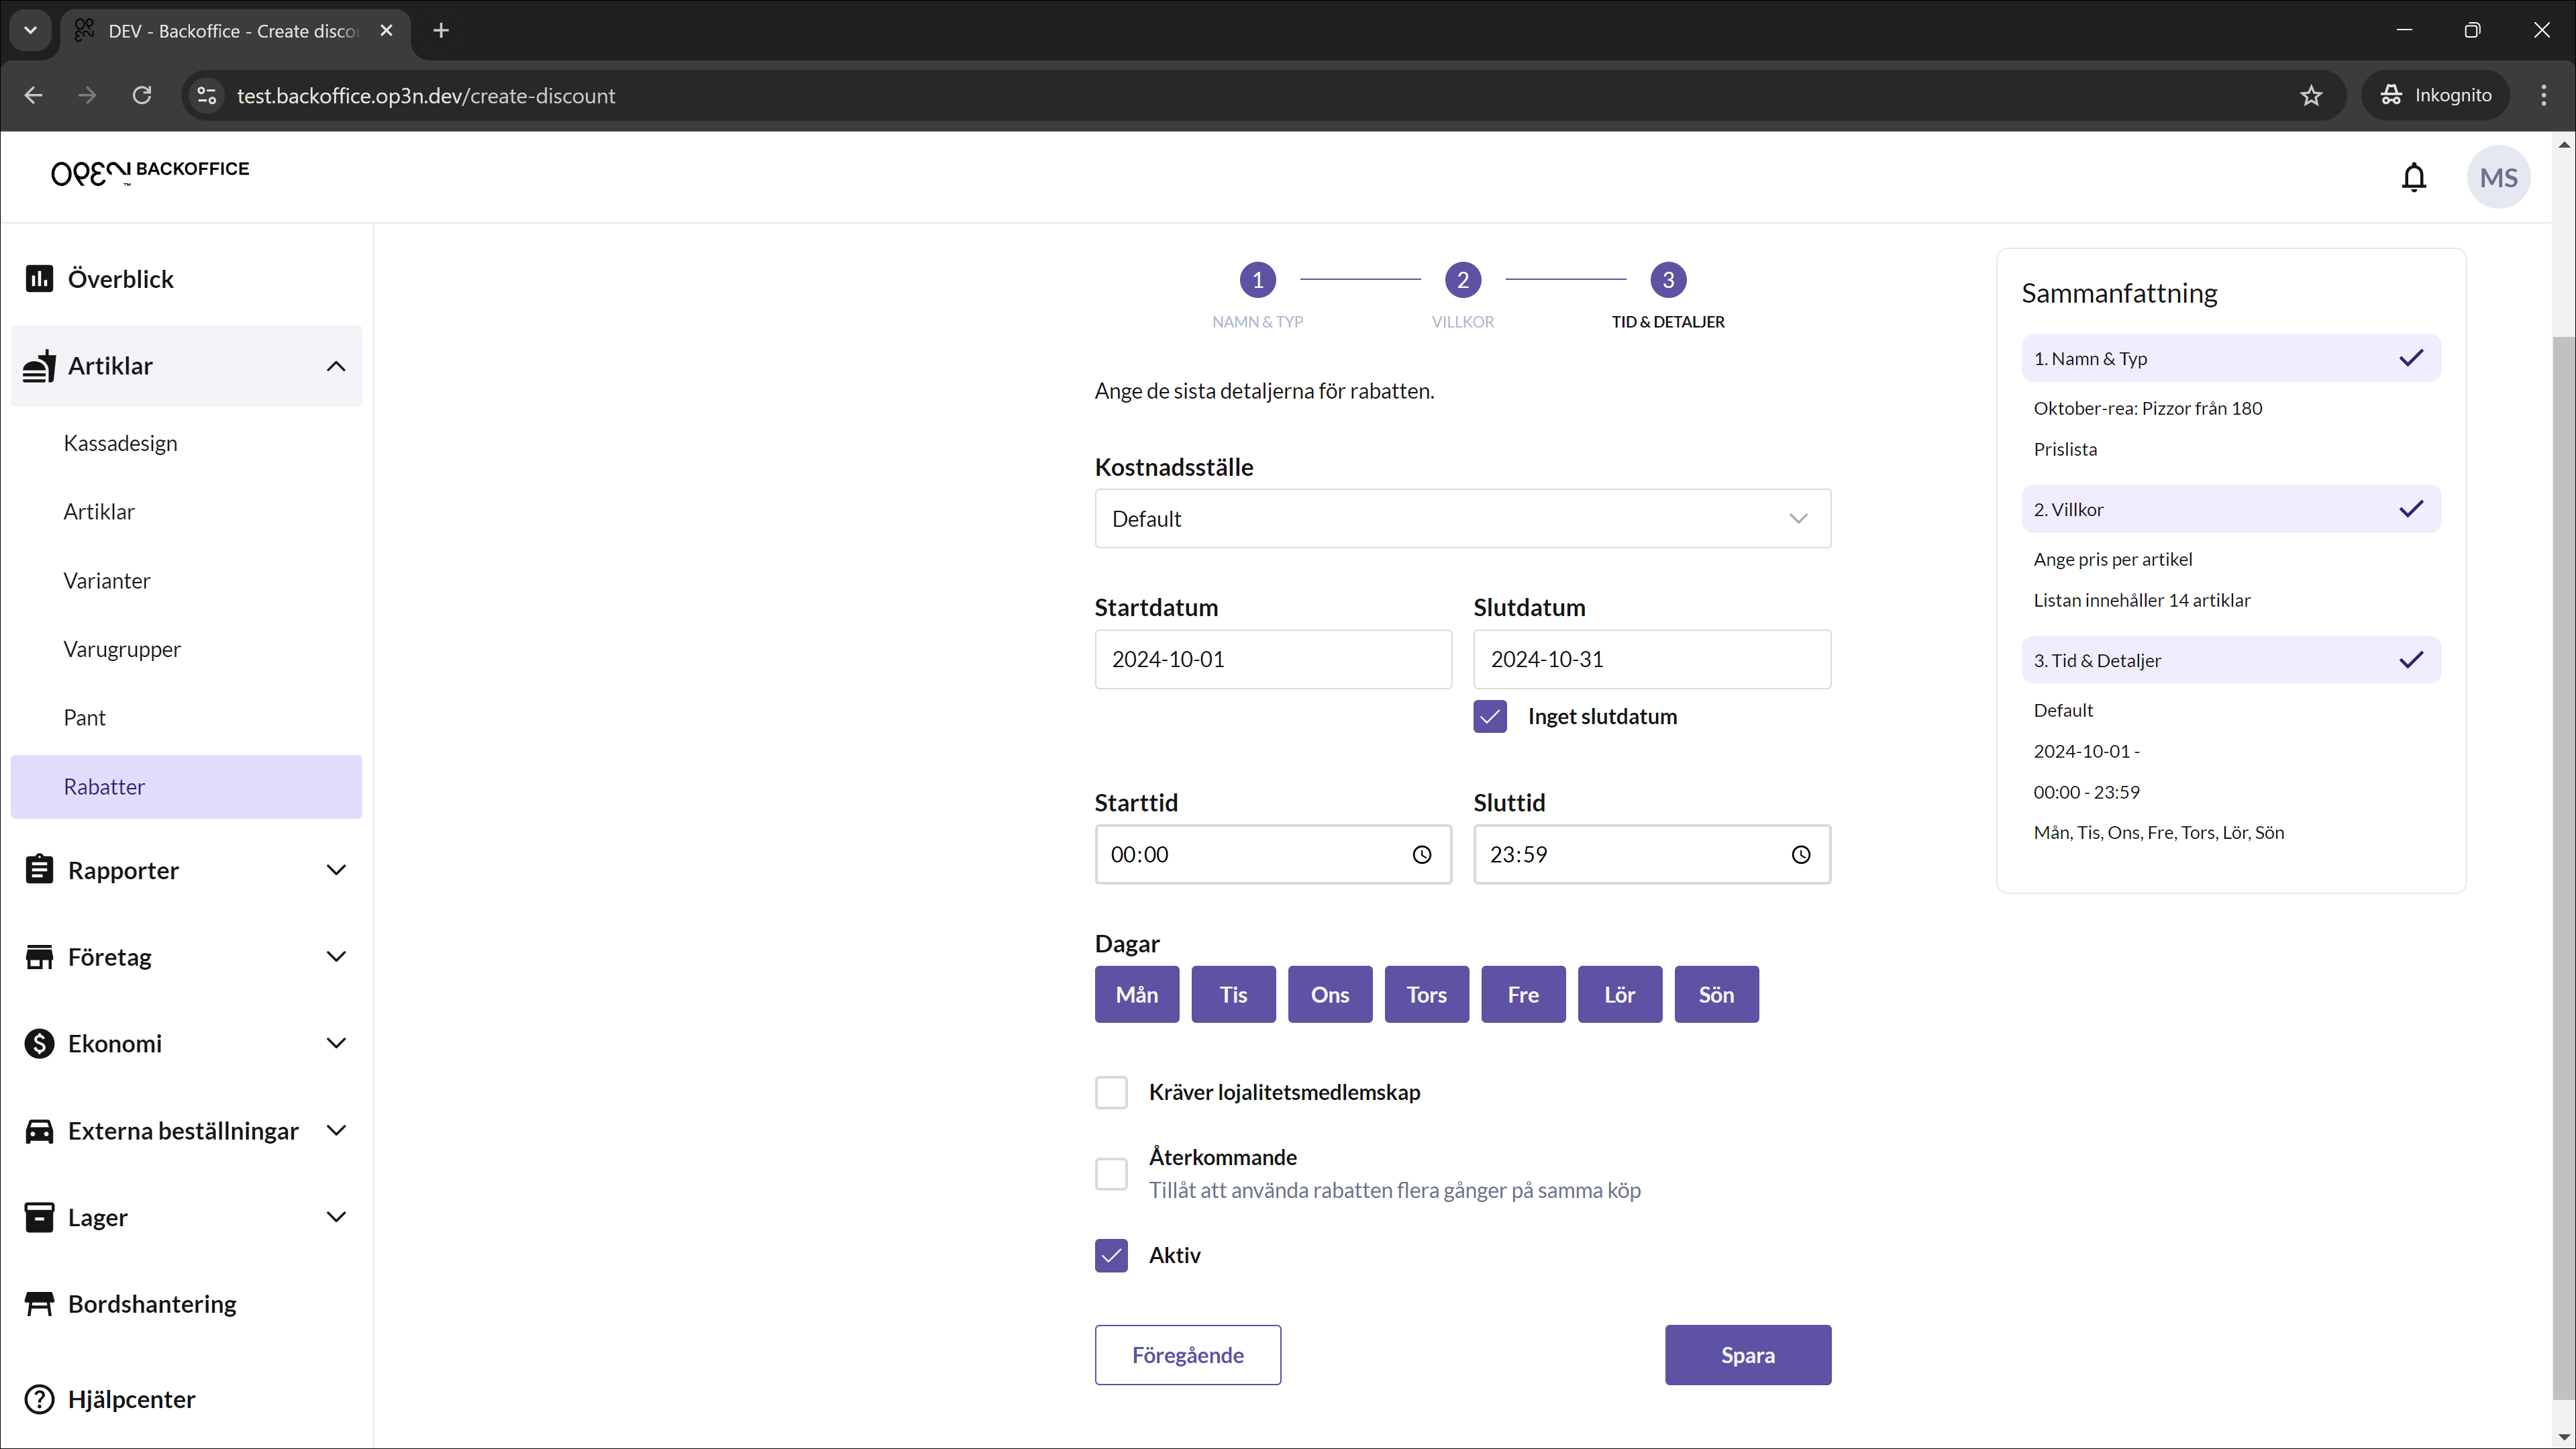The width and height of the screenshot is (2576, 1449).
Task: Click the Externa beställningar car icon
Action: (x=39, y=1130)
